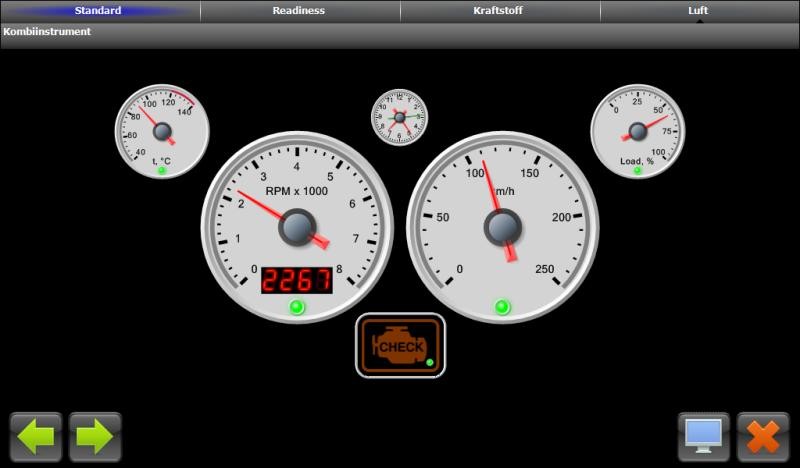Open the Luft tab
The width and height of the screenshot is (800, 468).
click(699, 11)
